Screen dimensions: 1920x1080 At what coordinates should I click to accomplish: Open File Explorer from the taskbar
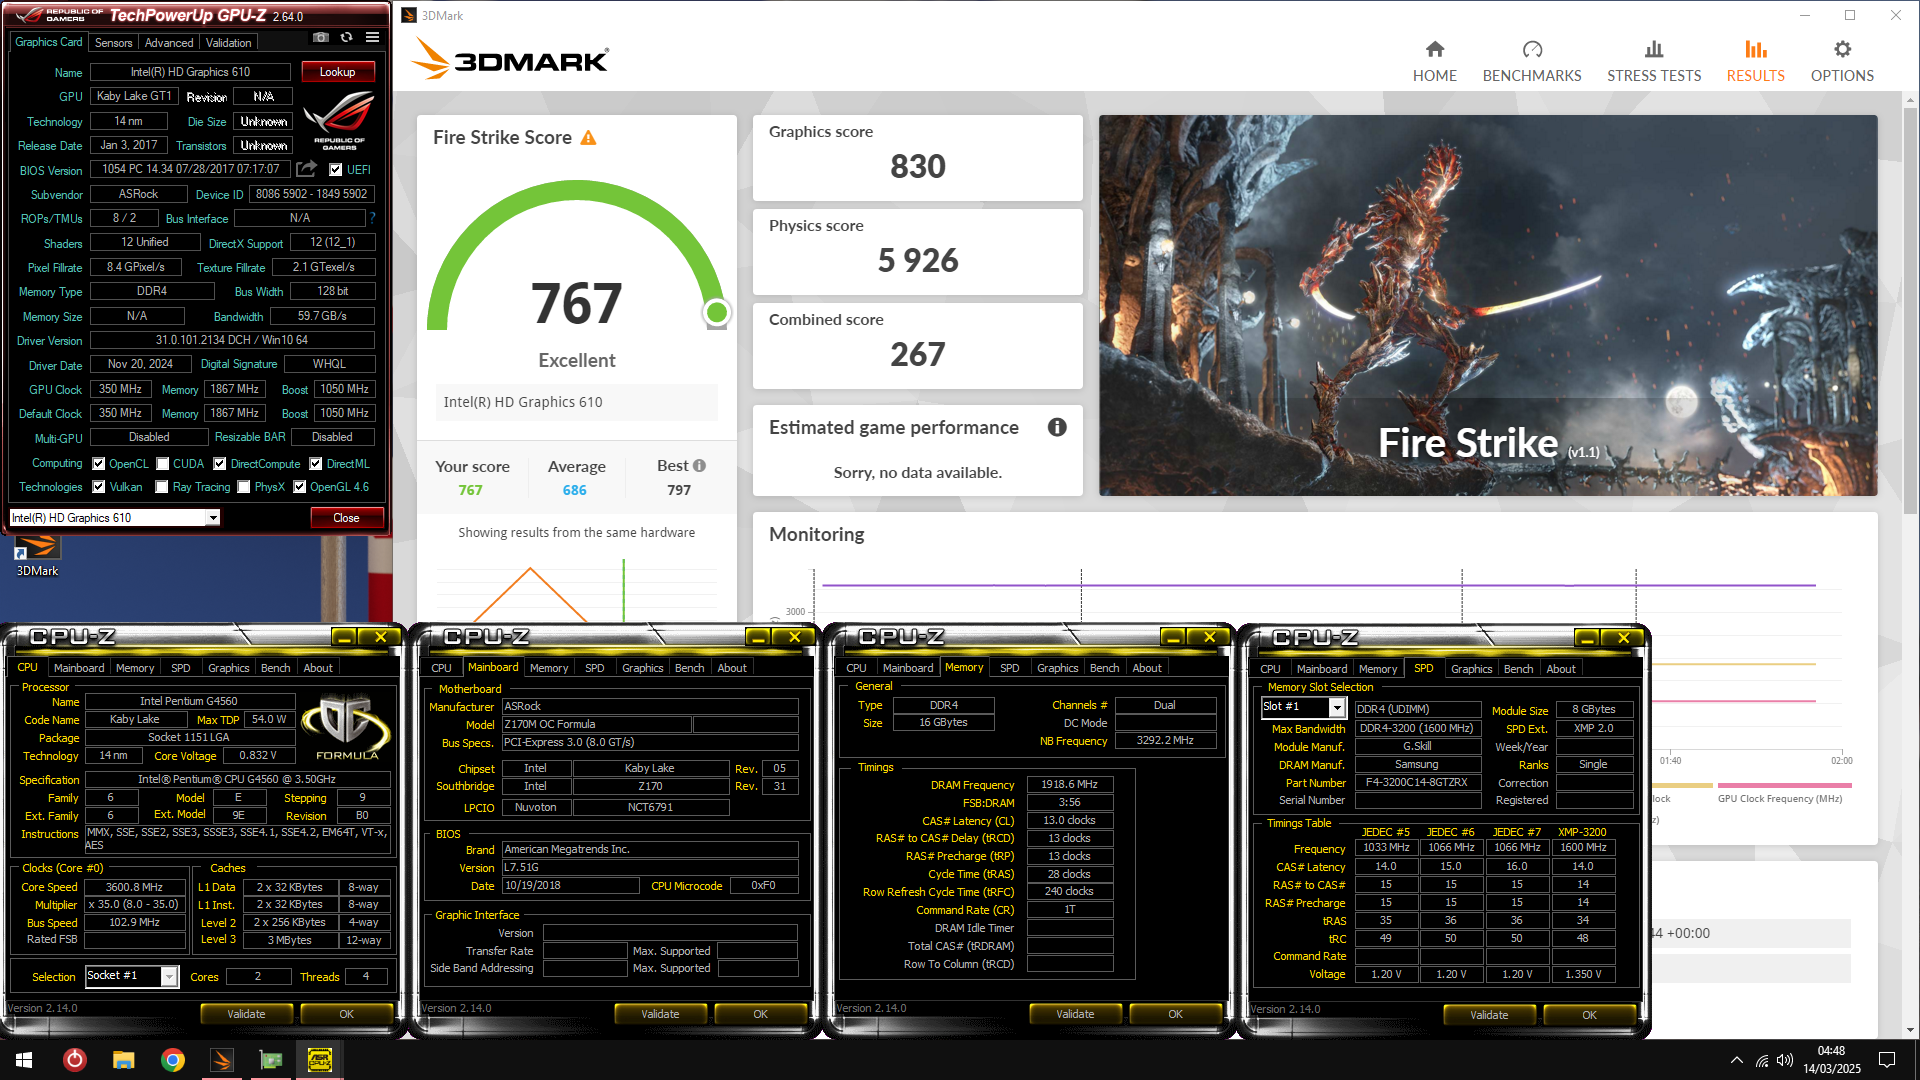pos(123,1060)
